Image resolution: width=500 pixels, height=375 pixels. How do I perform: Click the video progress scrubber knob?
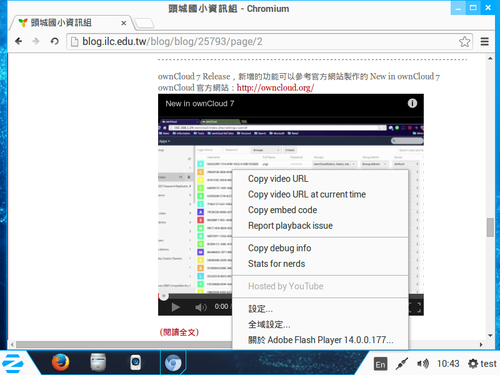tap(164, 296)
